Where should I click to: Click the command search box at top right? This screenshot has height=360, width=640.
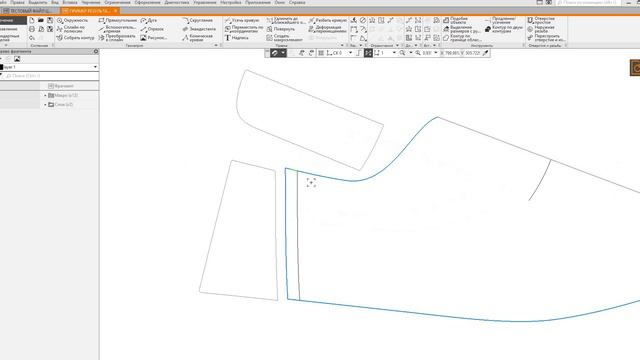point(588,2)
